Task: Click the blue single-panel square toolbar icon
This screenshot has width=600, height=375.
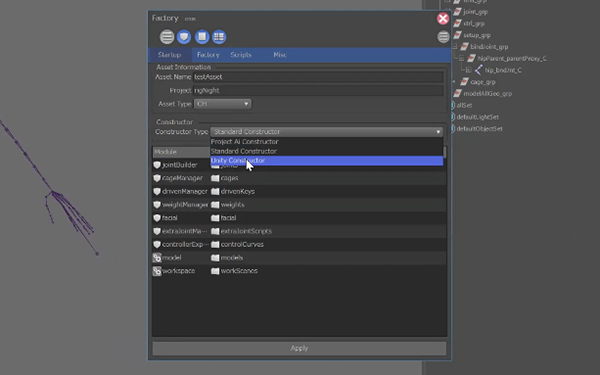Action: 202,37
